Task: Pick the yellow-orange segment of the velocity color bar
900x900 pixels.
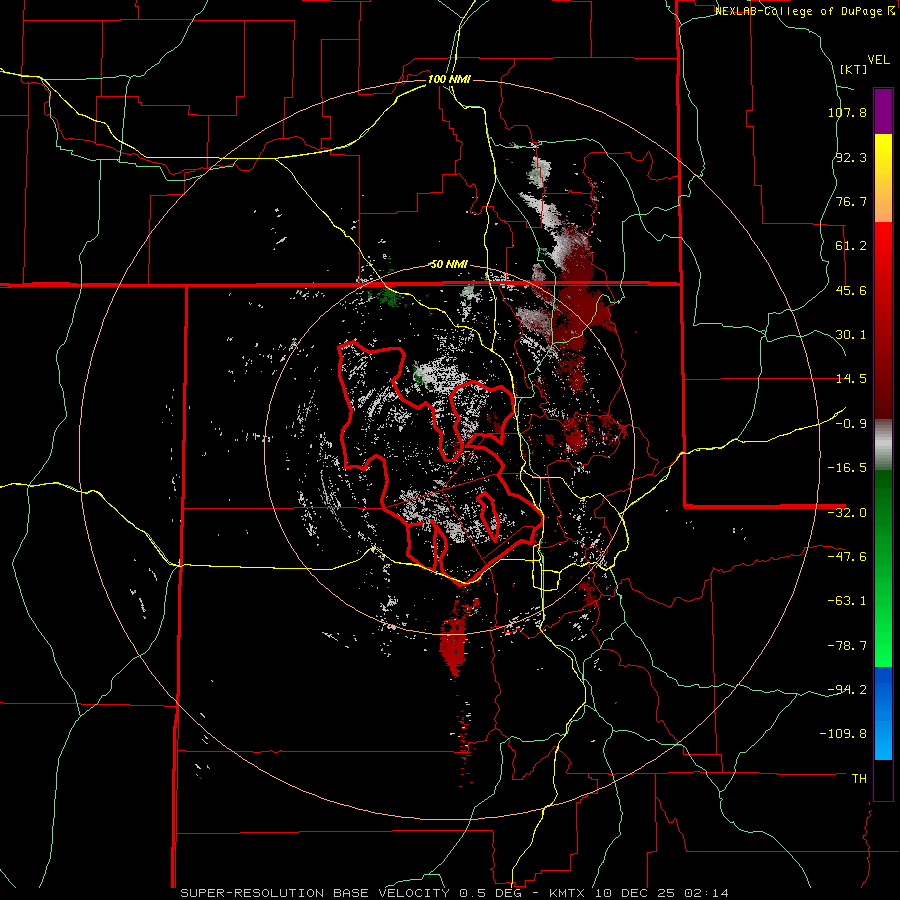Action: (x=883, y=178)
